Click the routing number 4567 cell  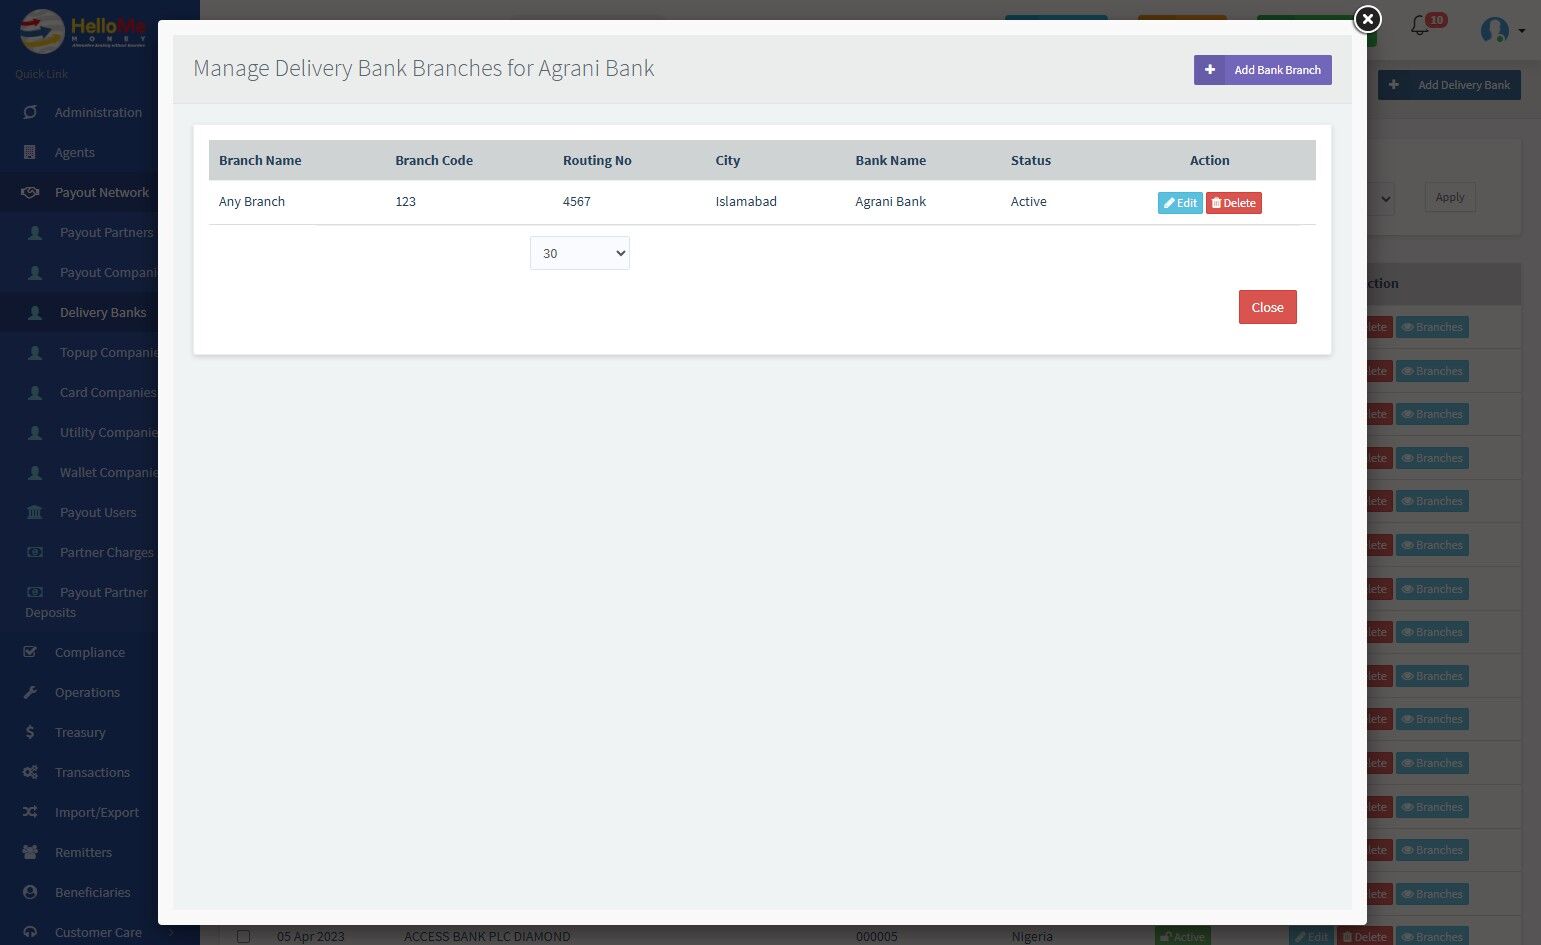pos(577,201)
